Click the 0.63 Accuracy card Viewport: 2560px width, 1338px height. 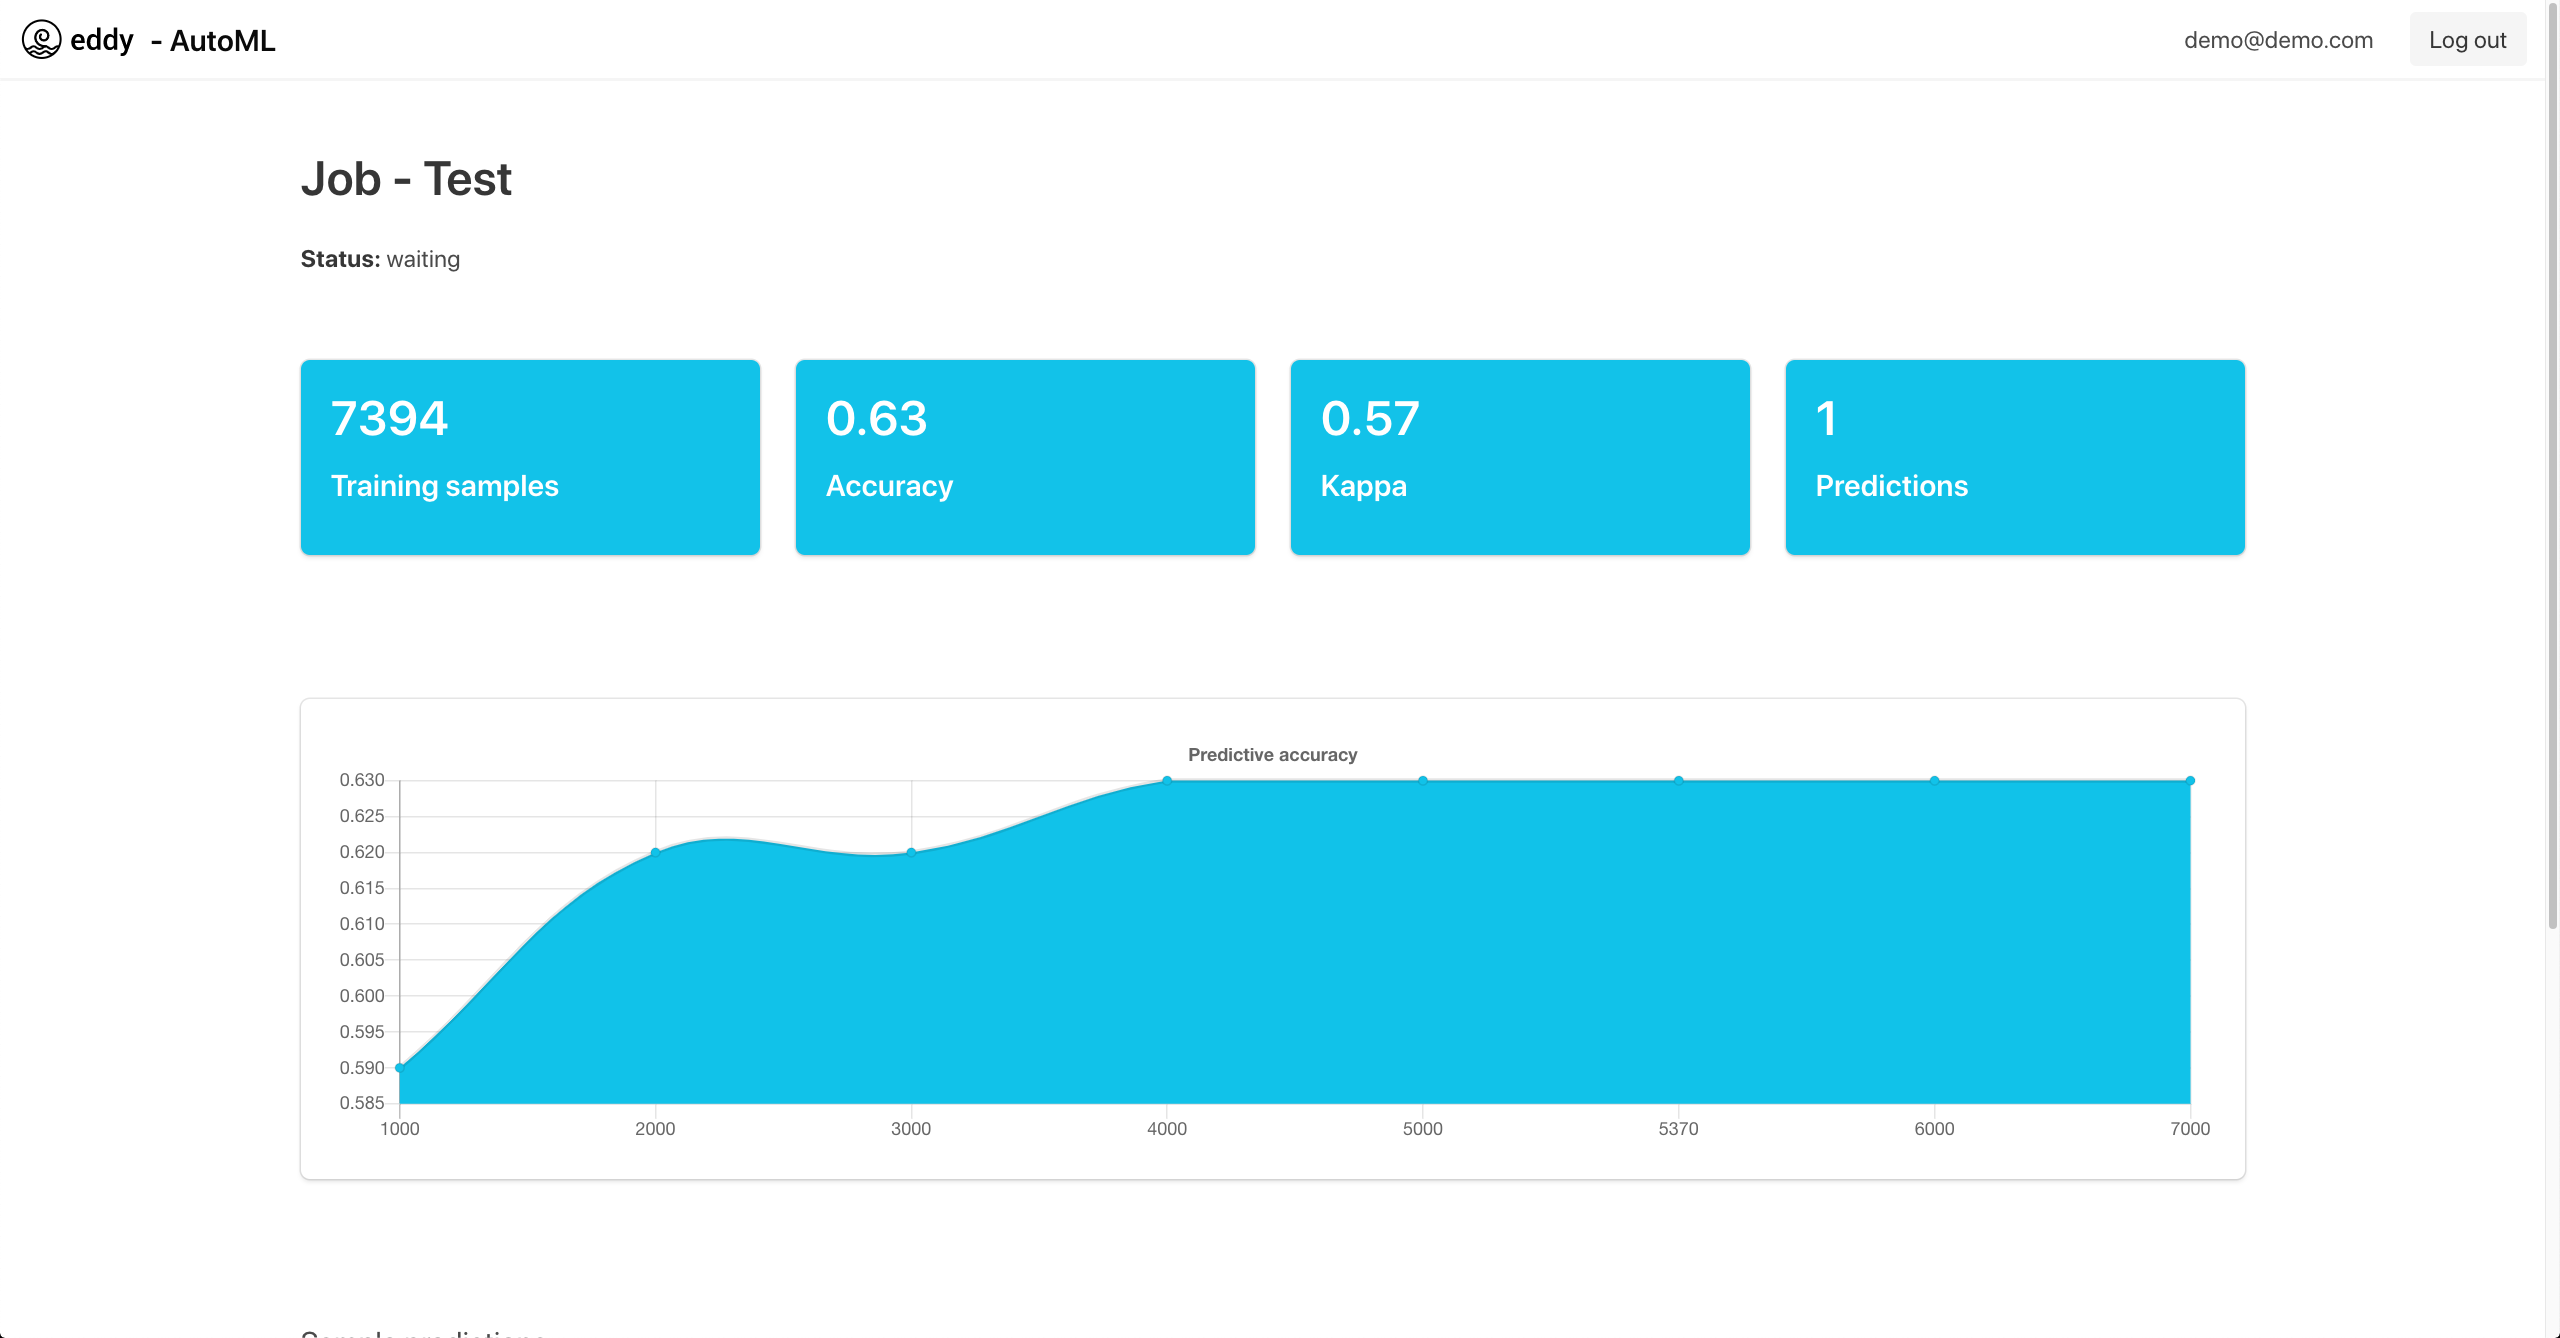pyautogui.click(x=1025, y=457)
